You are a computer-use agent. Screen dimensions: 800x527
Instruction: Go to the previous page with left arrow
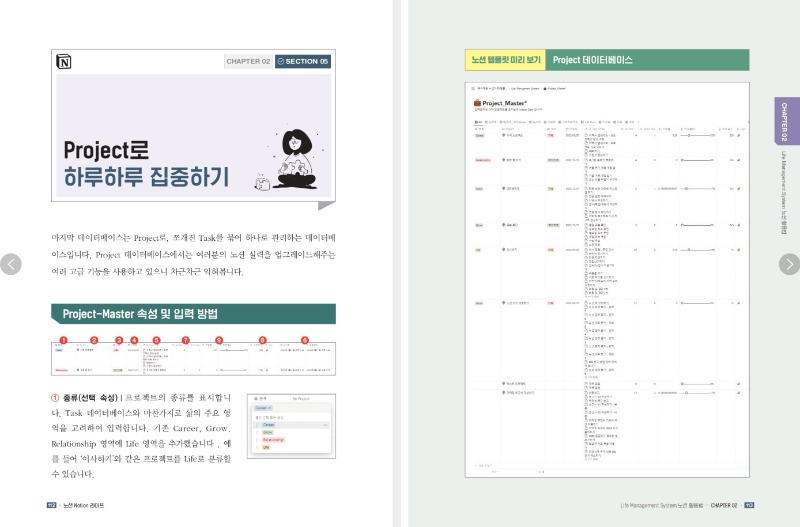[11, 264]
